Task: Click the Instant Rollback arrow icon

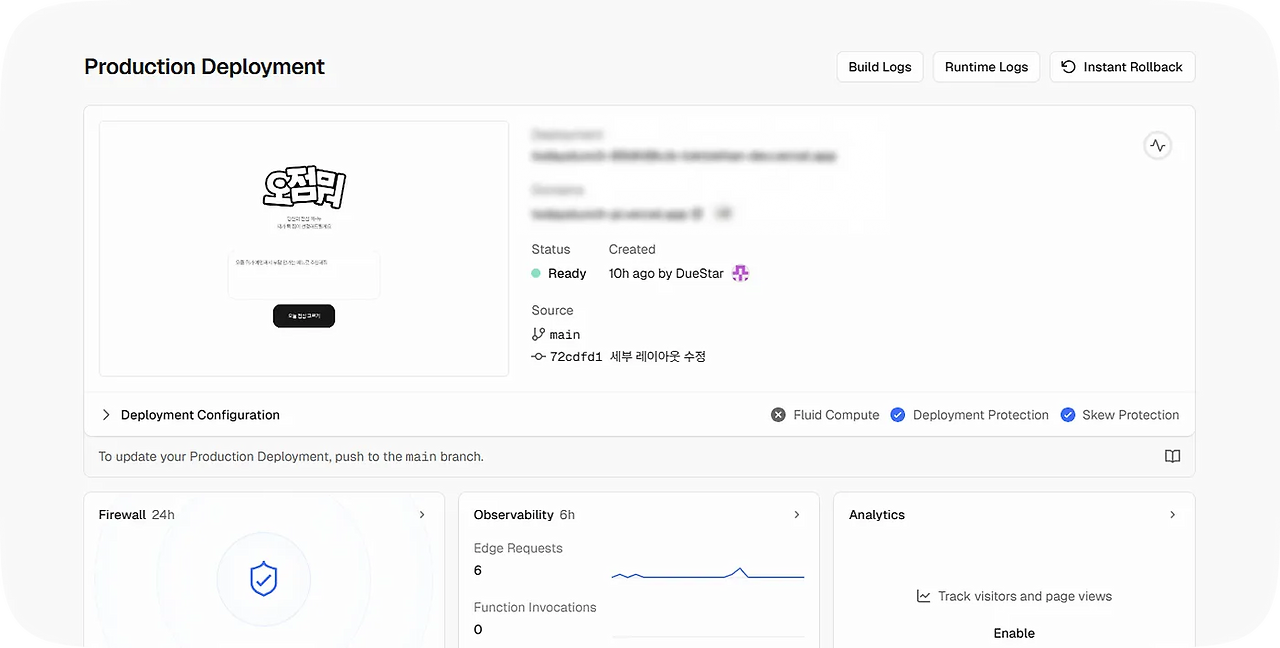Action: [x=1068, y=67]
